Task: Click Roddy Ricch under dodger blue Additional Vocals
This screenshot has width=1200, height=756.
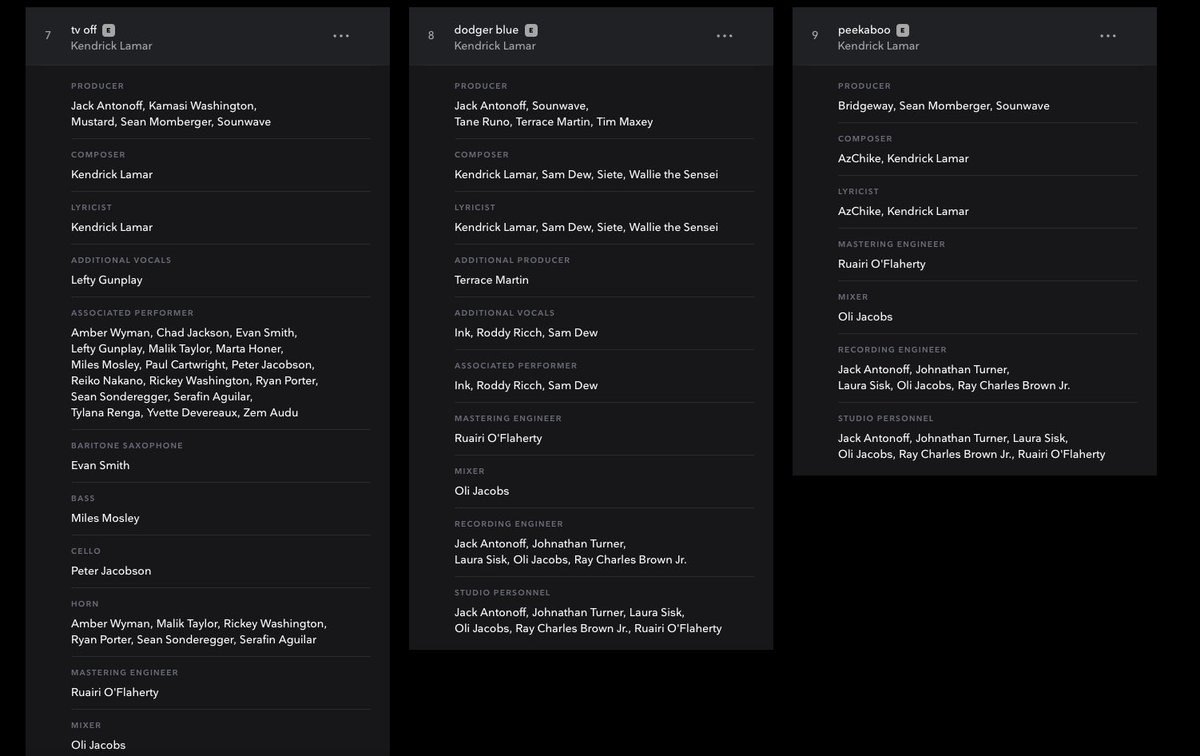Action: click(x=509, y=334)
